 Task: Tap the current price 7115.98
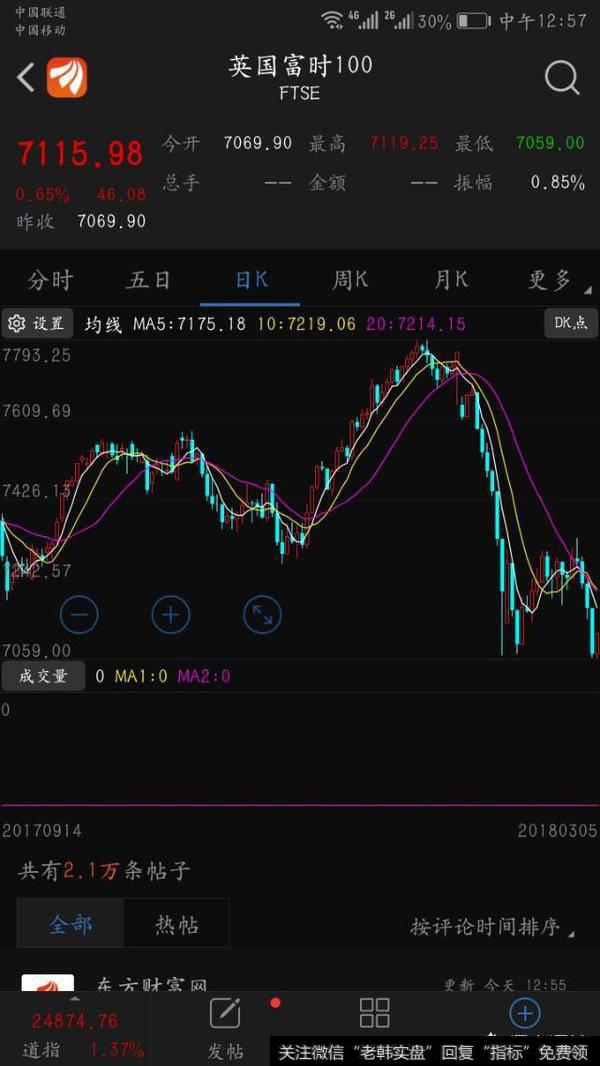click(80, 153)
